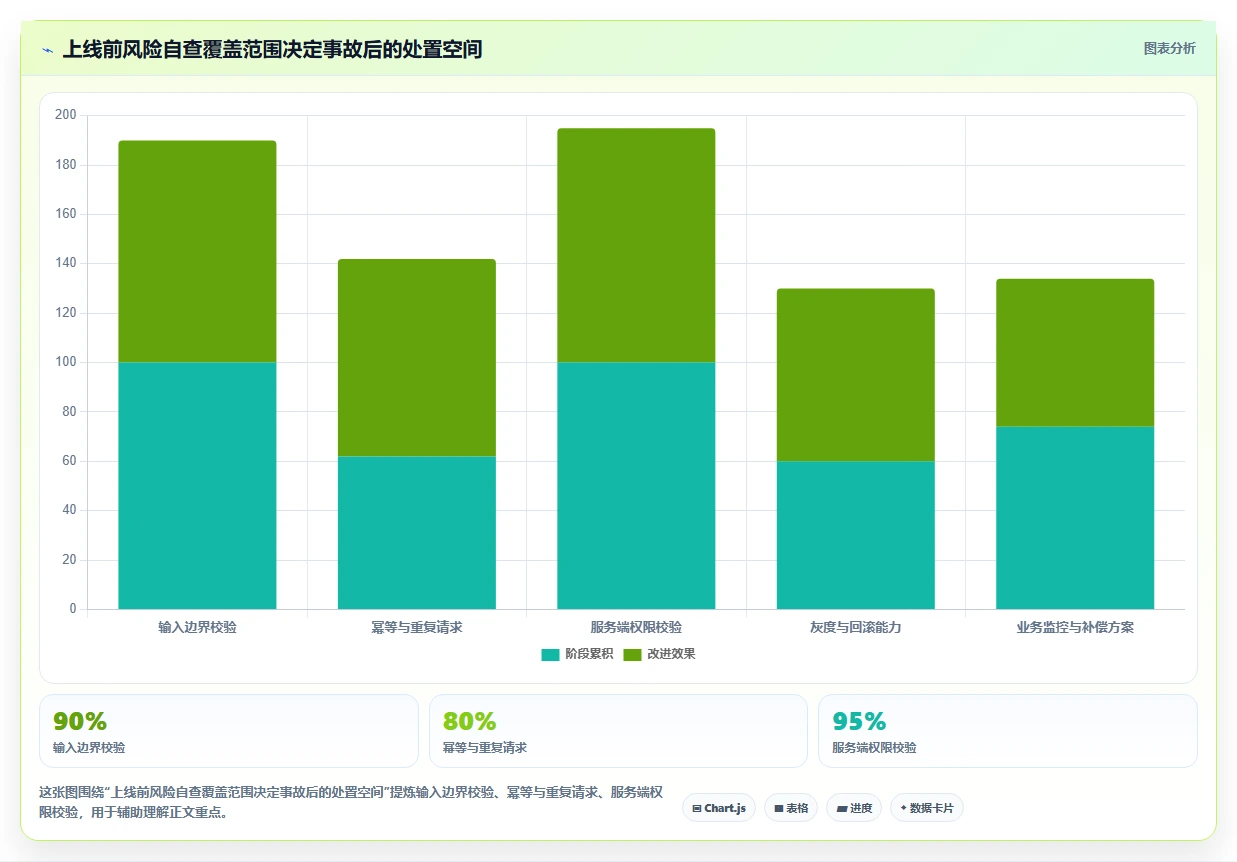Click the icon inside the 进度 chip

(x=841, y=808)
